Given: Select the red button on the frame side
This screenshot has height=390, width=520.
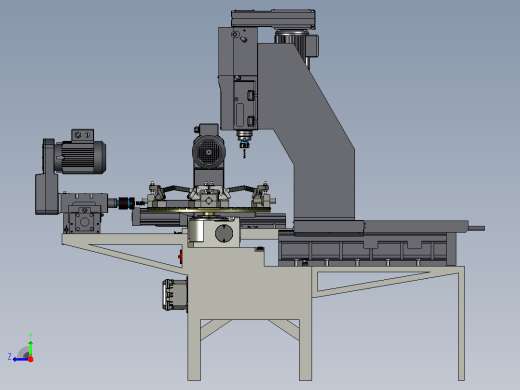Looking at the screenshot, I should click(x=180, y=256).
